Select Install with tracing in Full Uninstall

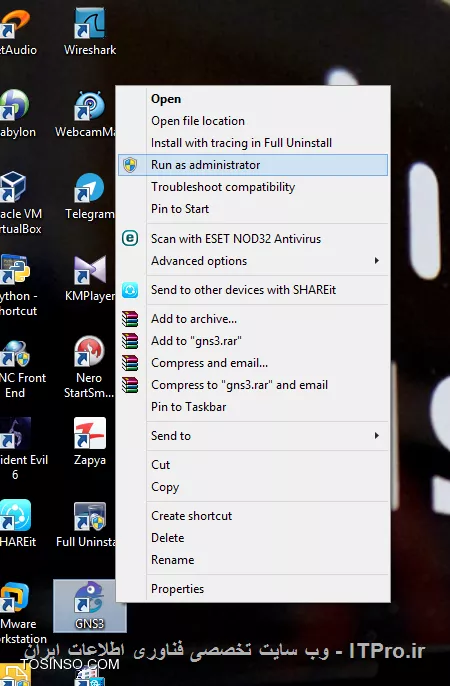click(x=253, y=143)
